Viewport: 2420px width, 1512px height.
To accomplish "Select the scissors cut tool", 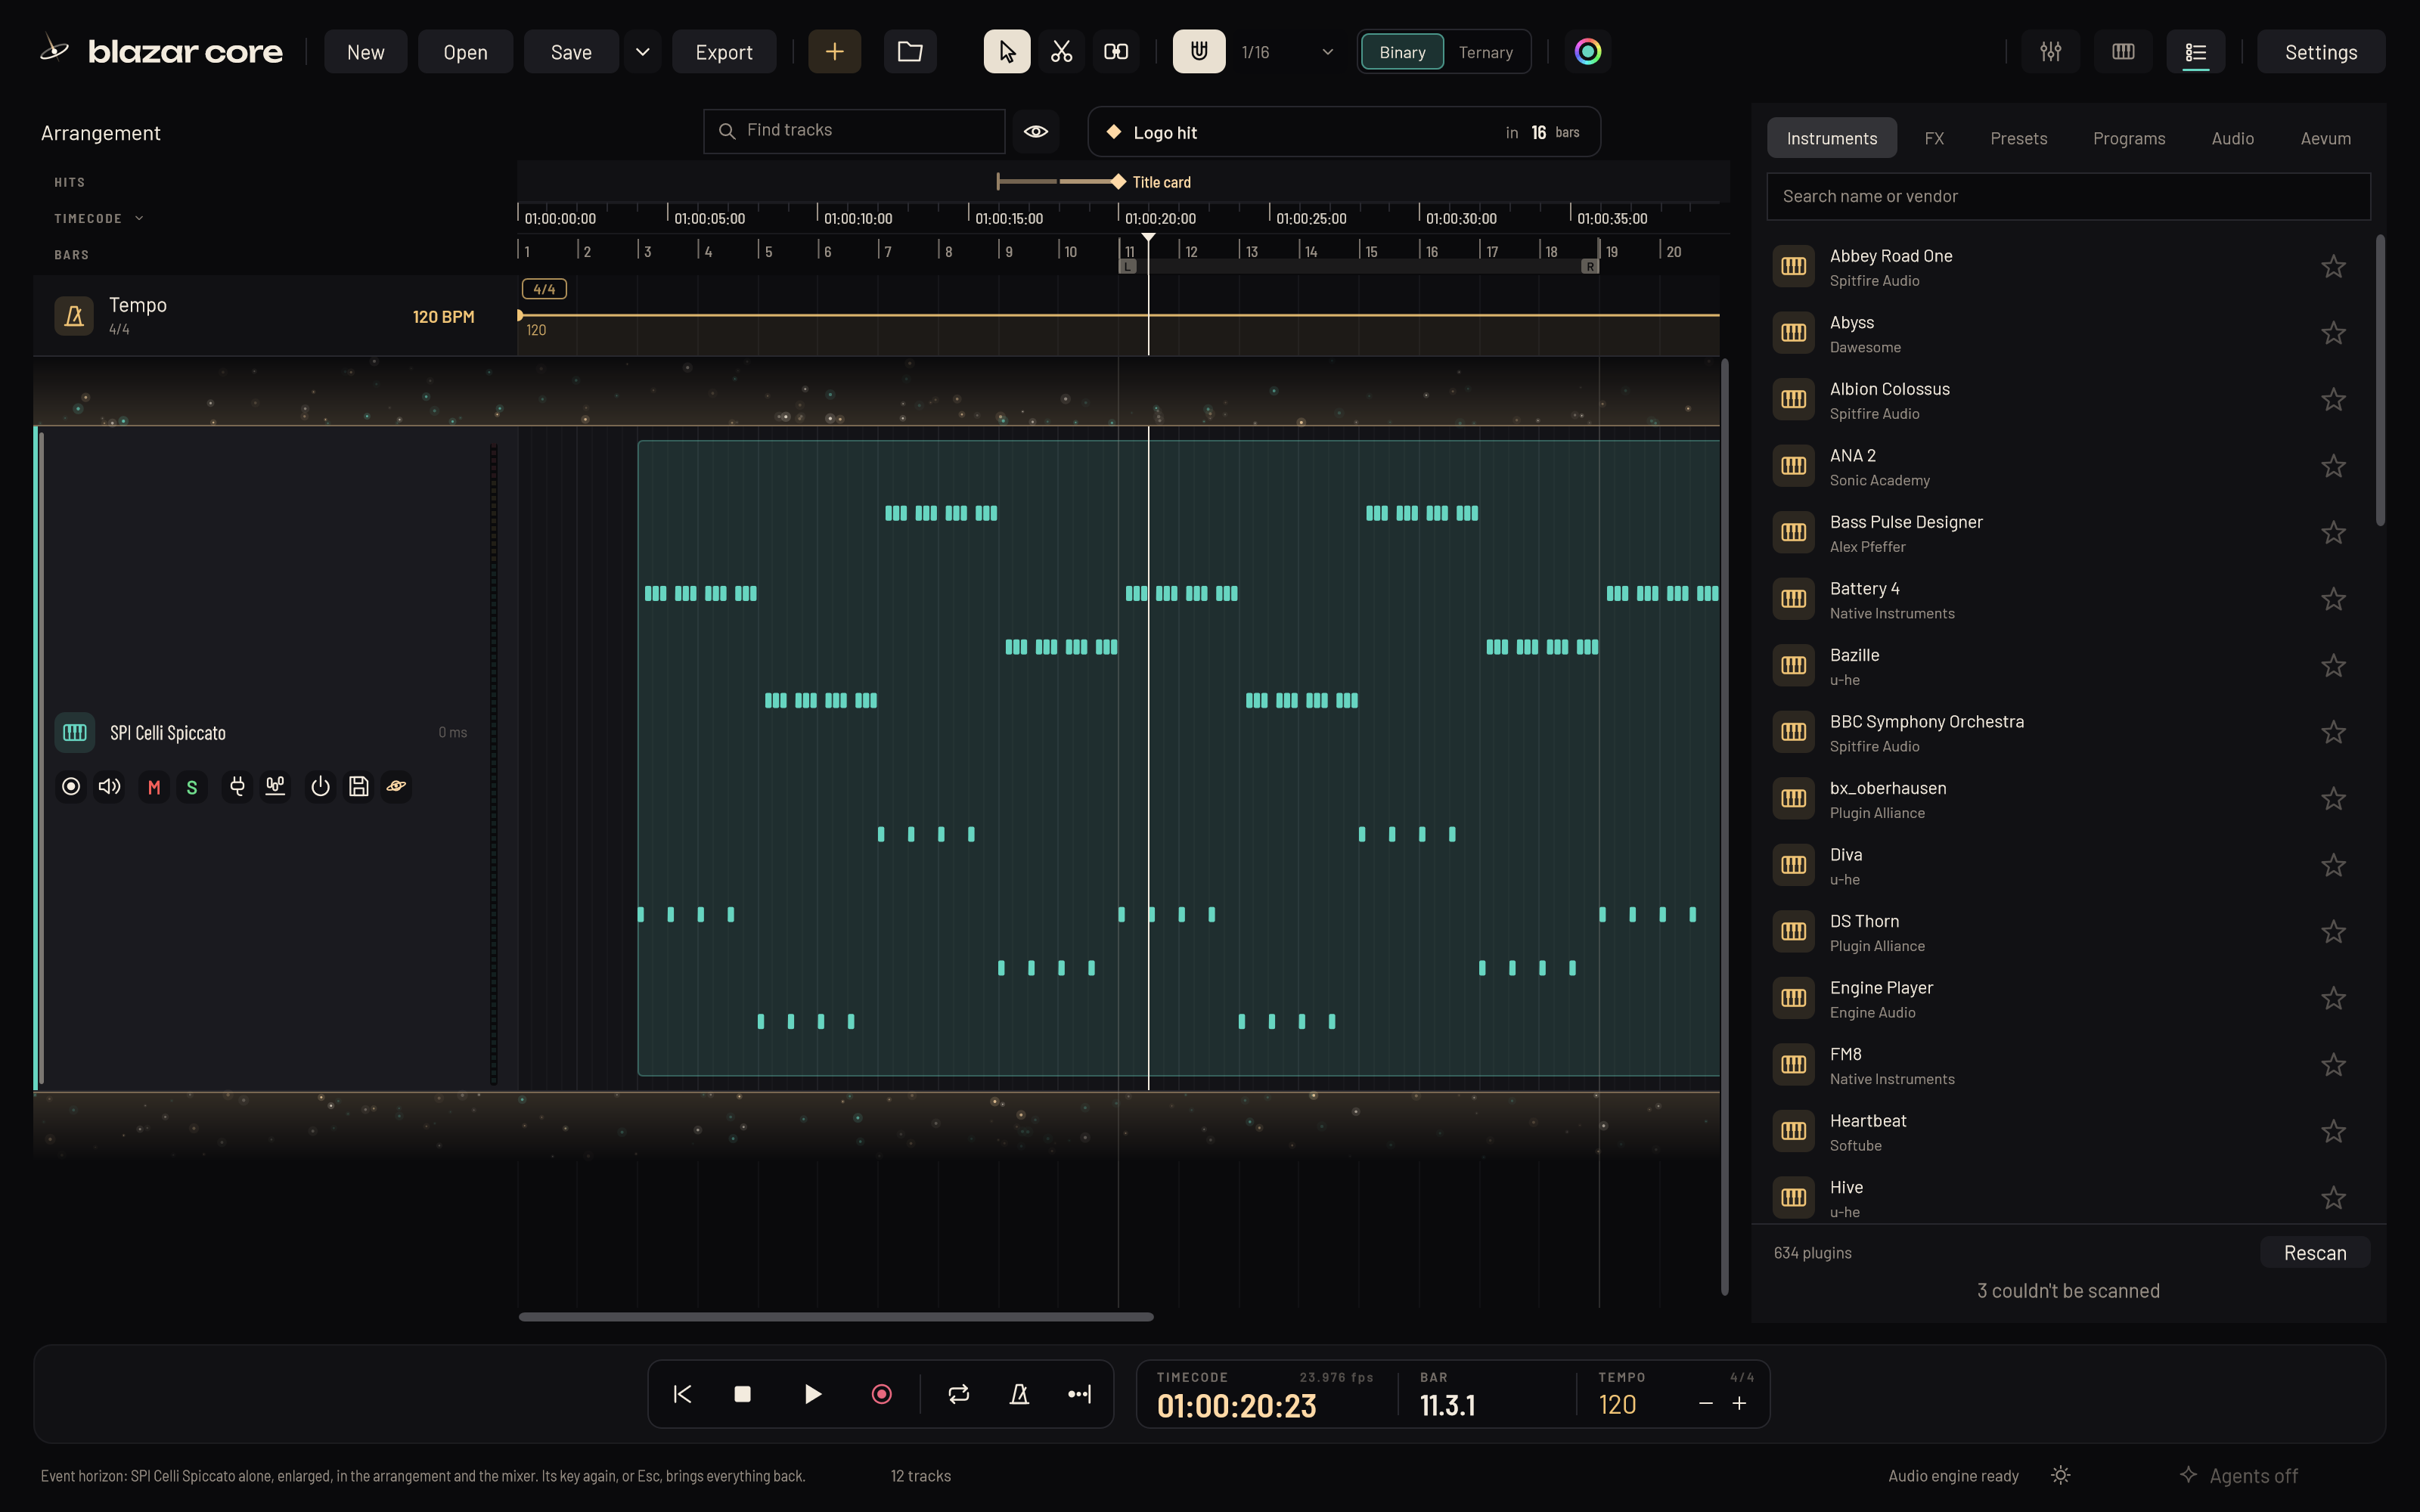I will pos(1062,52).
